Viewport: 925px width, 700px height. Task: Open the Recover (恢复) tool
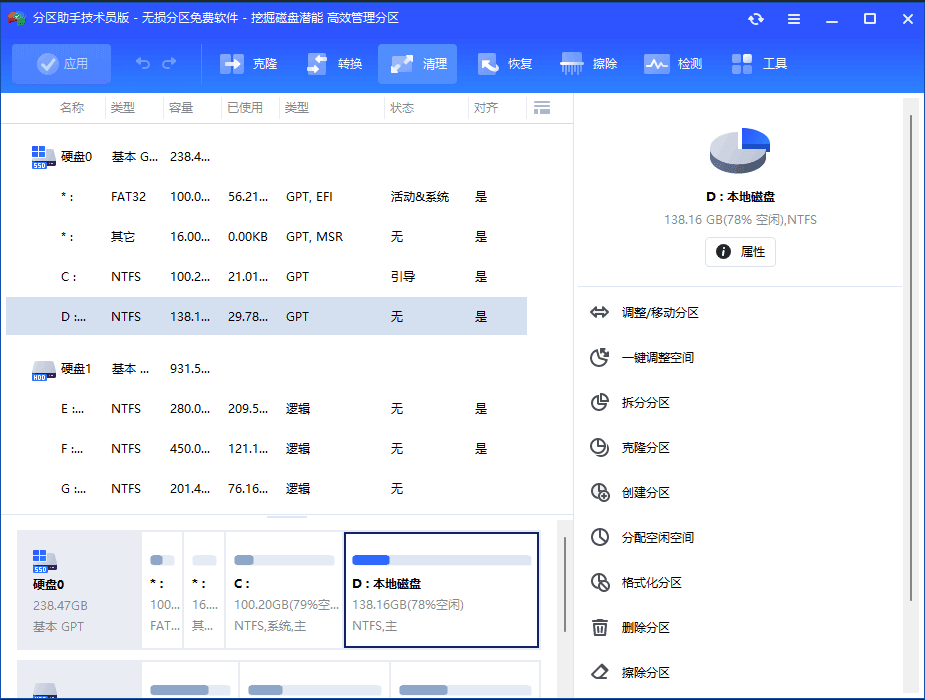[x=505, y=62]
